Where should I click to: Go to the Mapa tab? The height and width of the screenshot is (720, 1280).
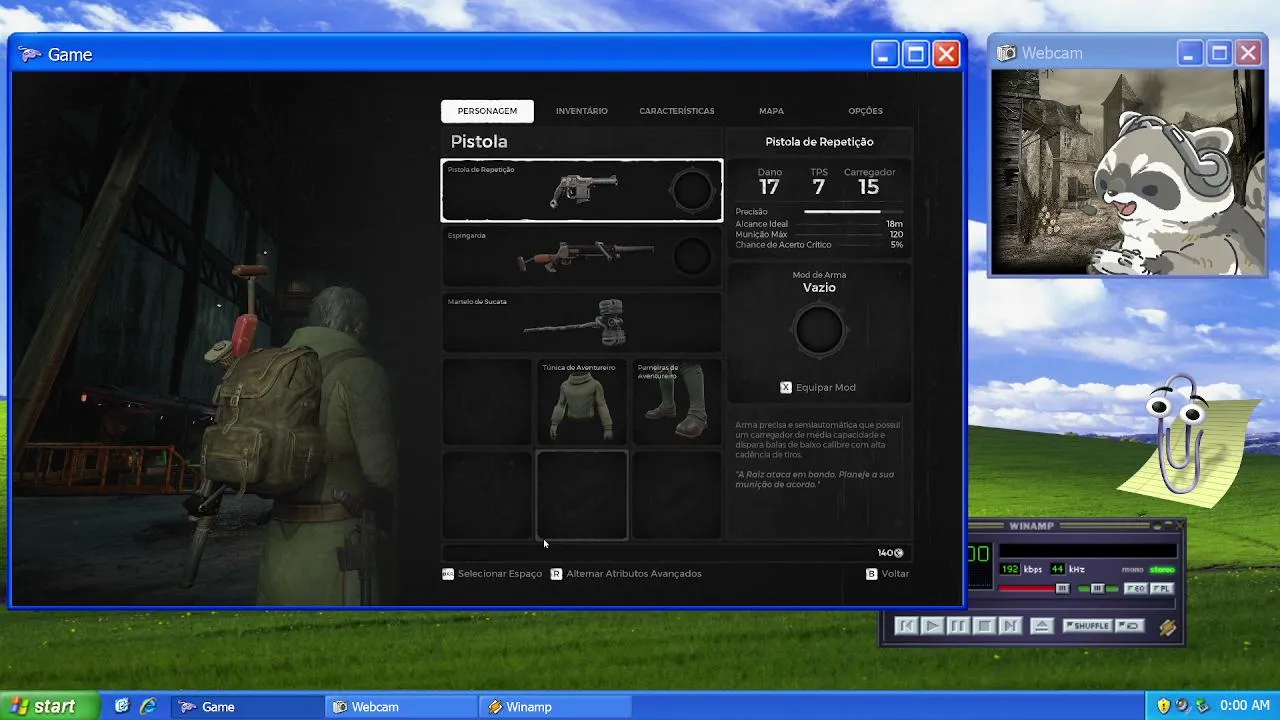[x=771, y=111]
